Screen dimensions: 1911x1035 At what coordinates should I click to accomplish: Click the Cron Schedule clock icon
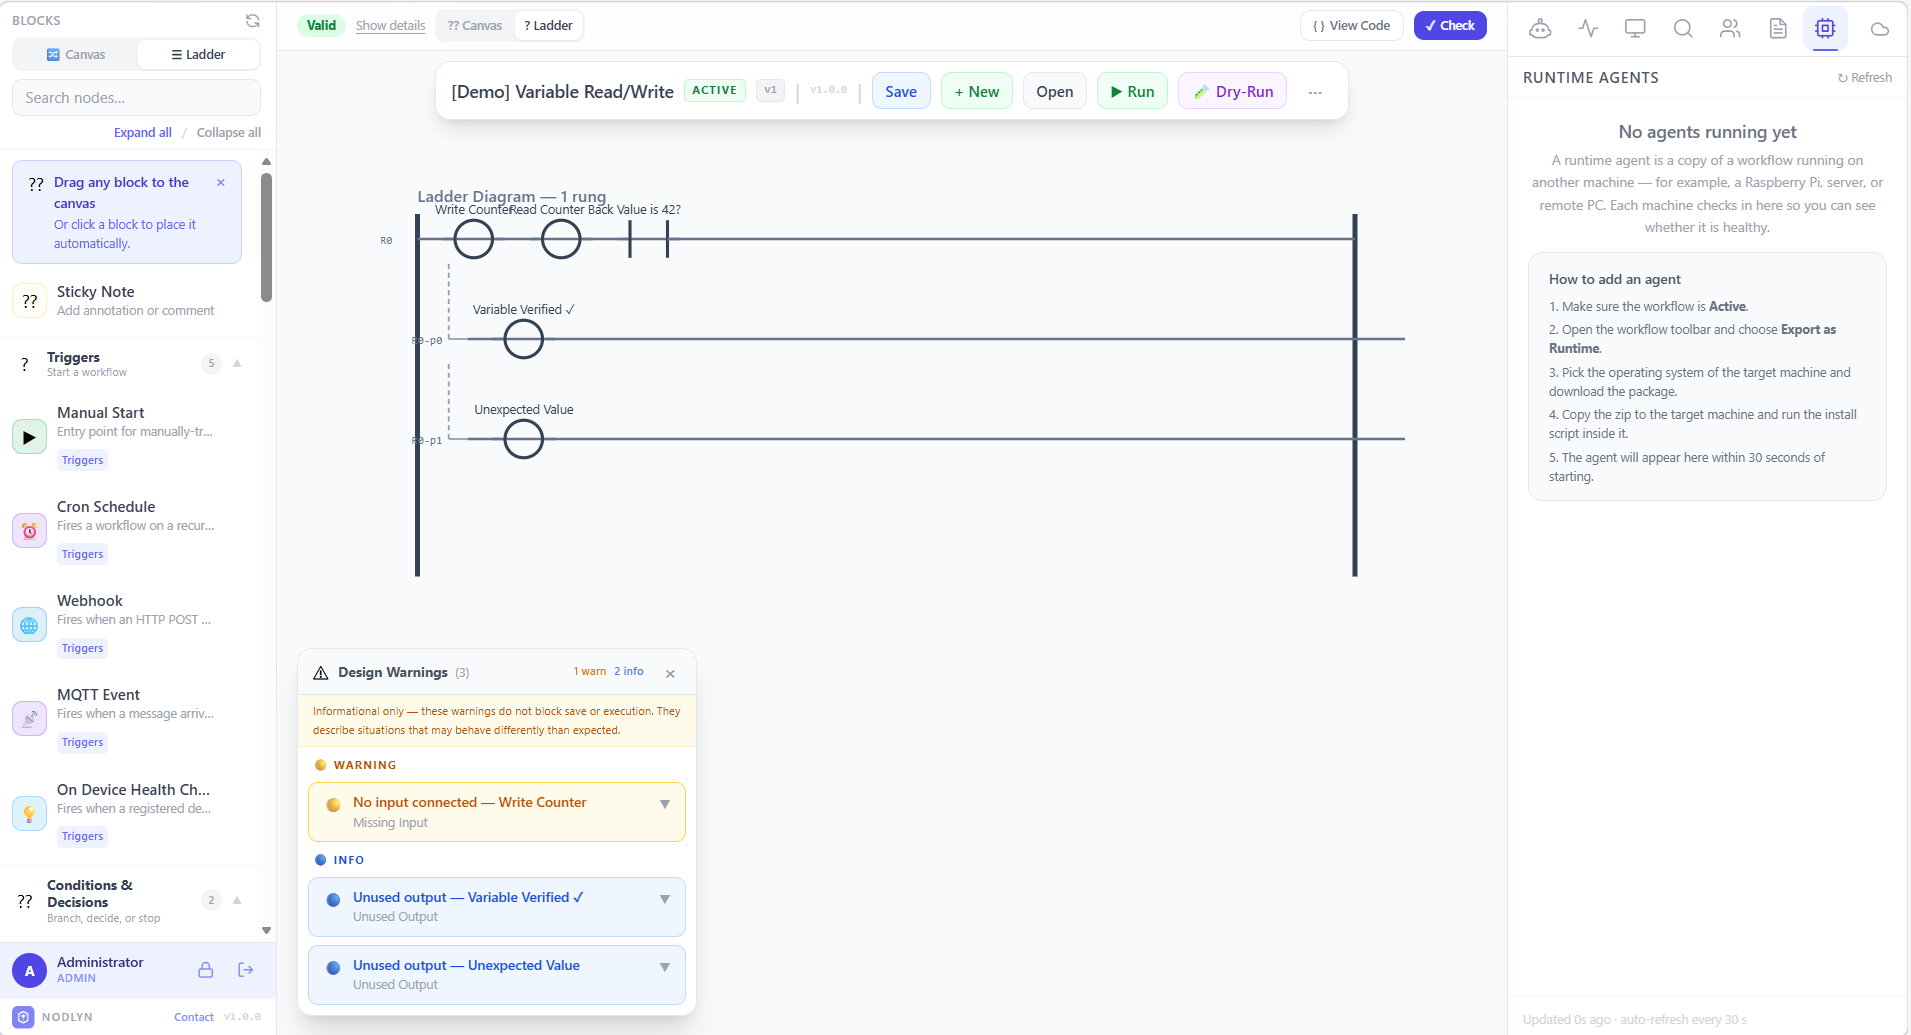click(29, 531)
